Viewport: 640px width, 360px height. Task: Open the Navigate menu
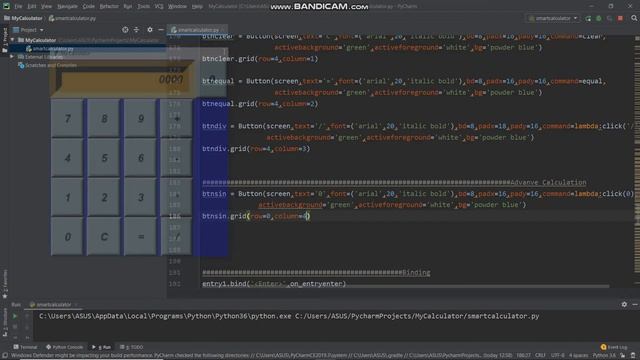(67, 6)
